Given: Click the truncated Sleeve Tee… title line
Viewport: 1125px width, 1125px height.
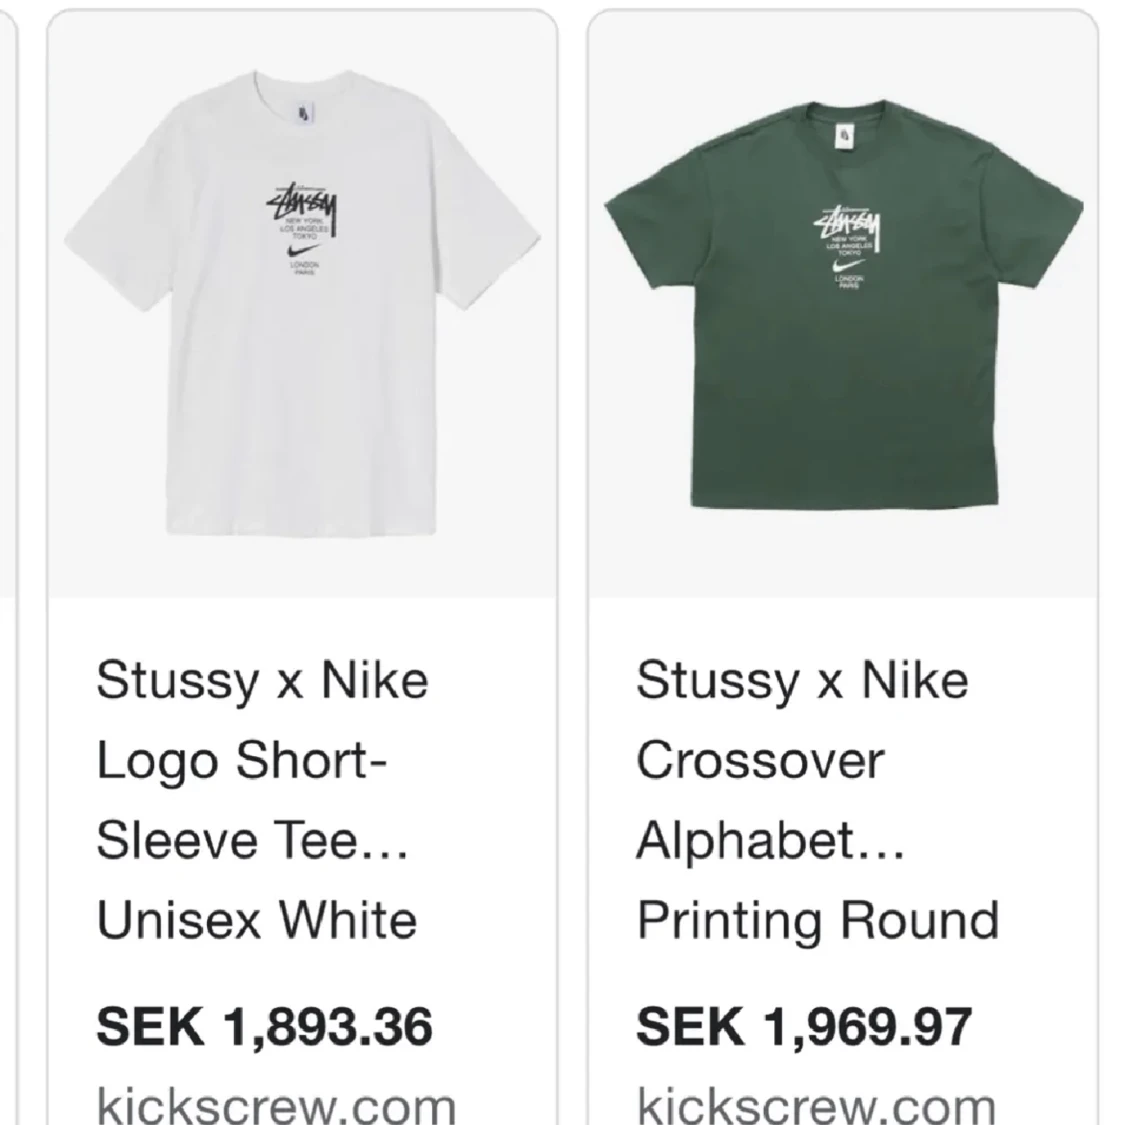Looking at the screenshot, I should click(250, 838).
